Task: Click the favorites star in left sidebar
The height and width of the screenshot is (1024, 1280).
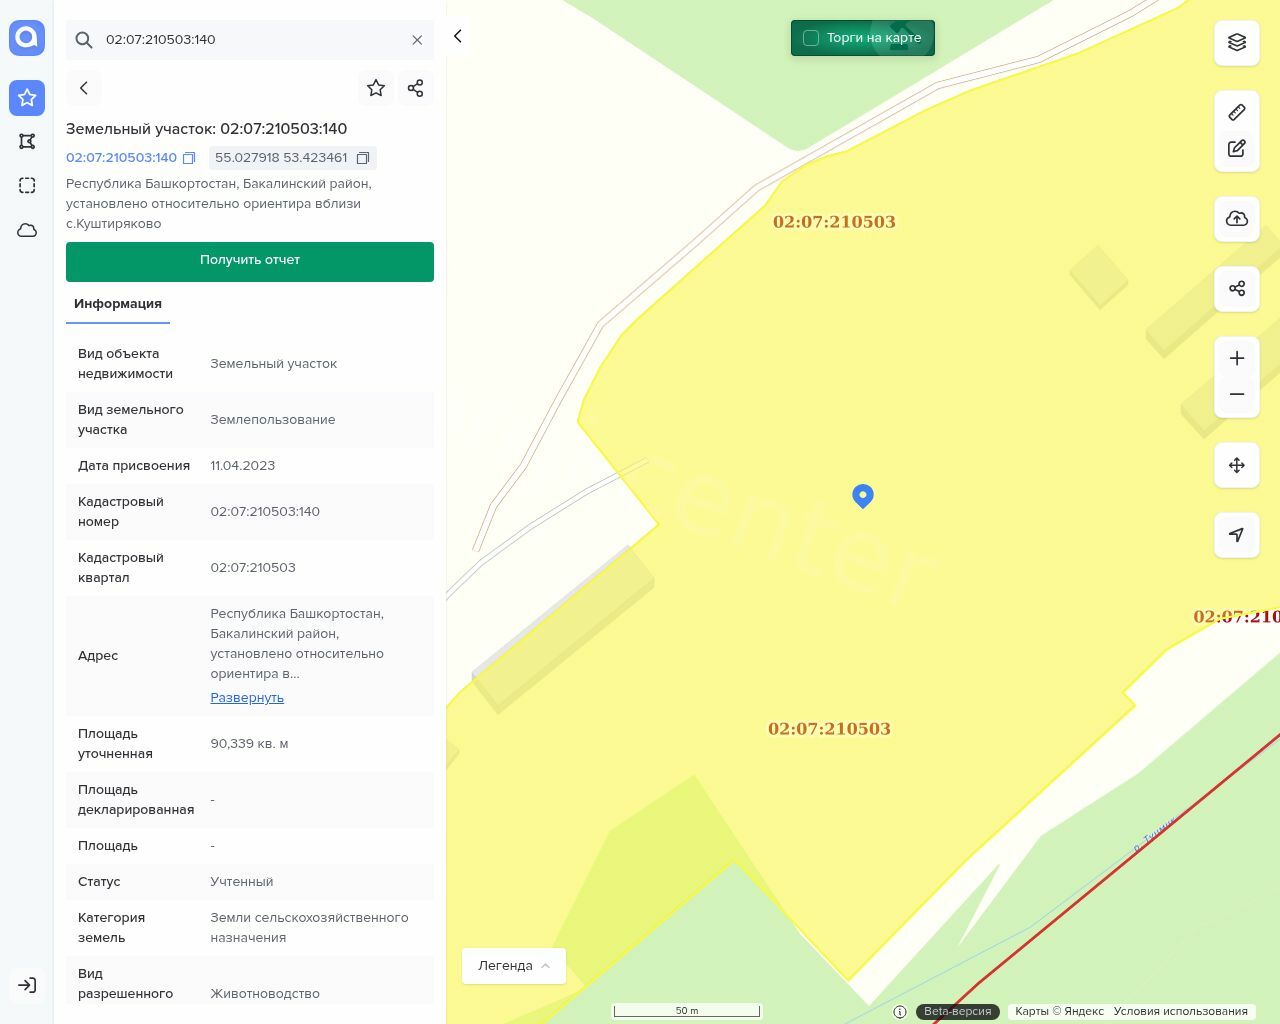Action: (27, 97)
